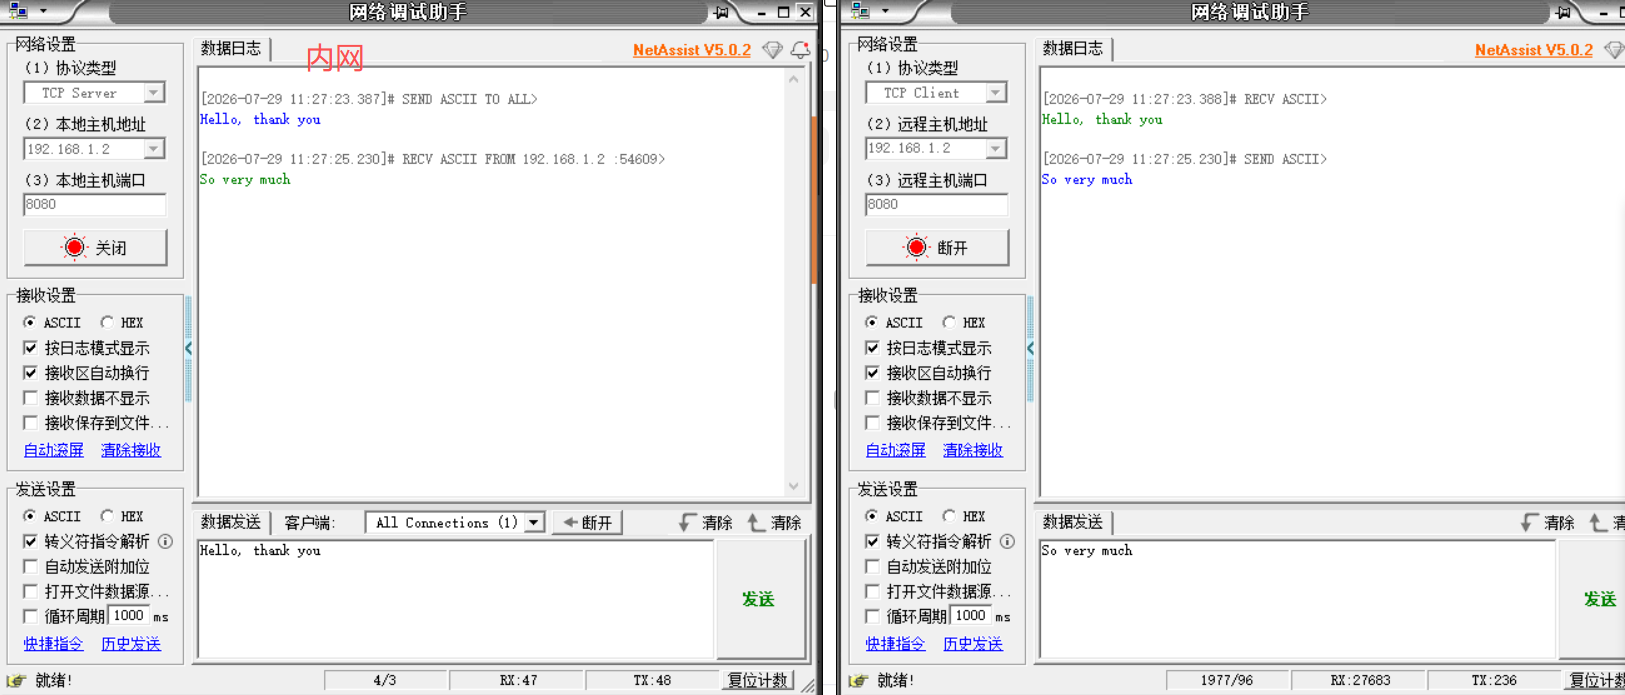Switch to client 数据日志 tab

1073,48
